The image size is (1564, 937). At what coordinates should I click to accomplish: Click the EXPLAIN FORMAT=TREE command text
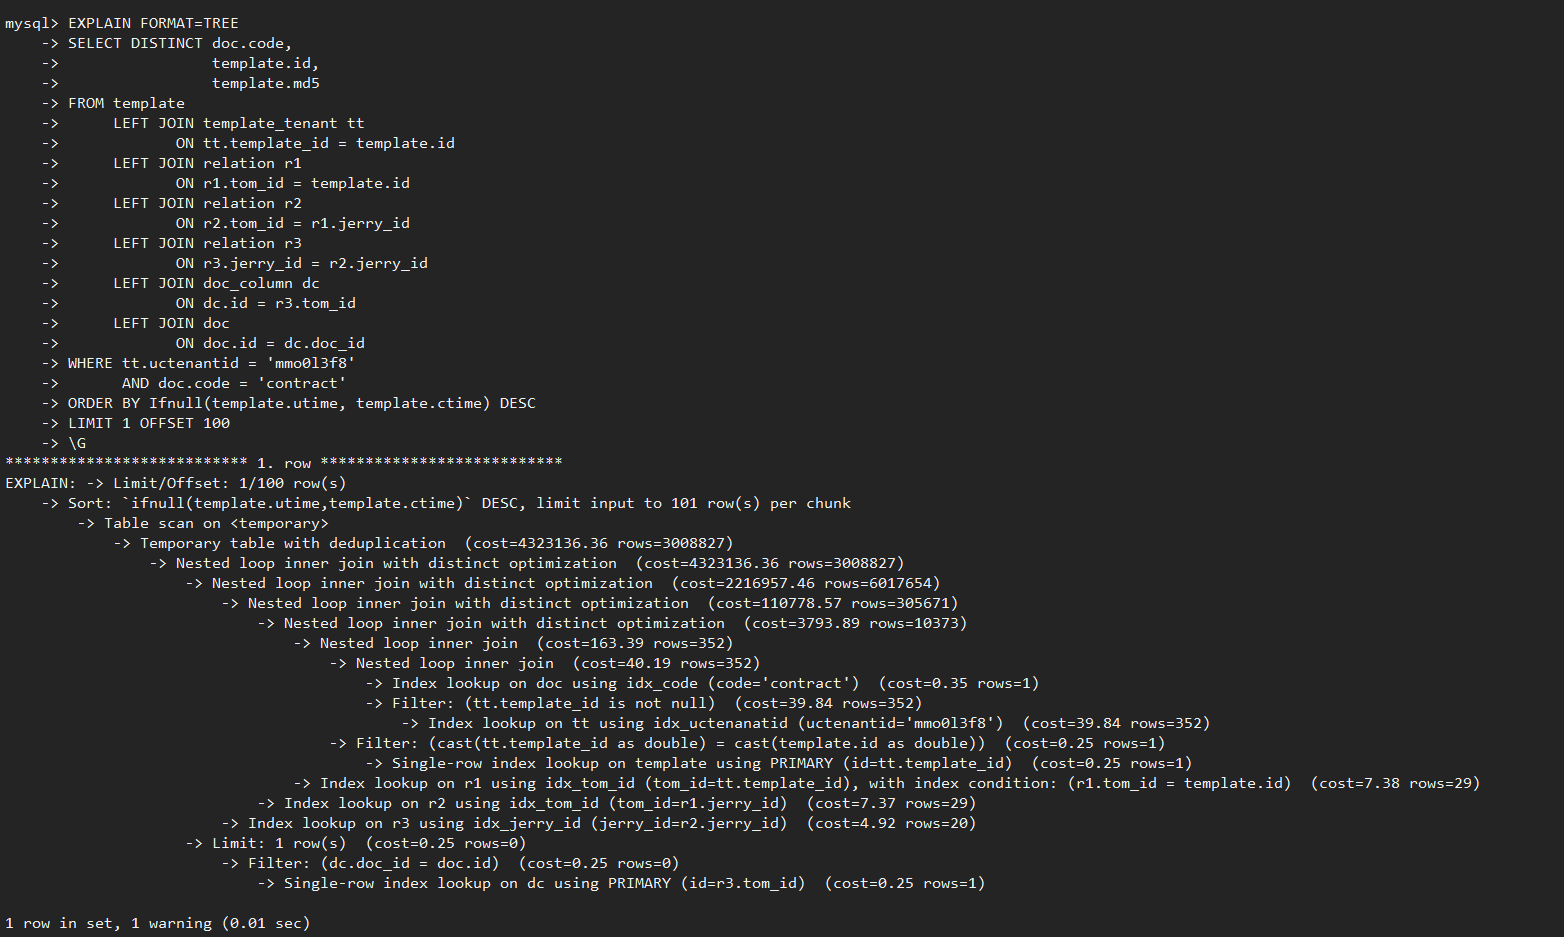pos(153,23)
